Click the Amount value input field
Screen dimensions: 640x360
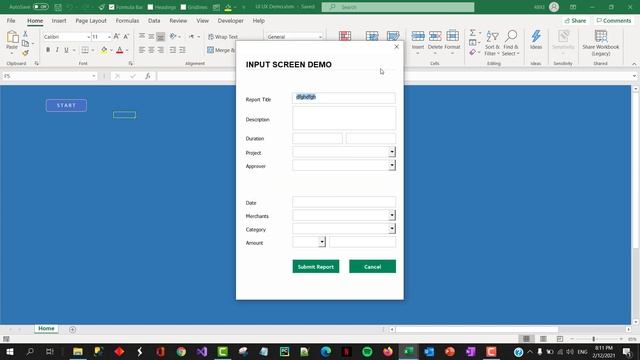(362, 242)
